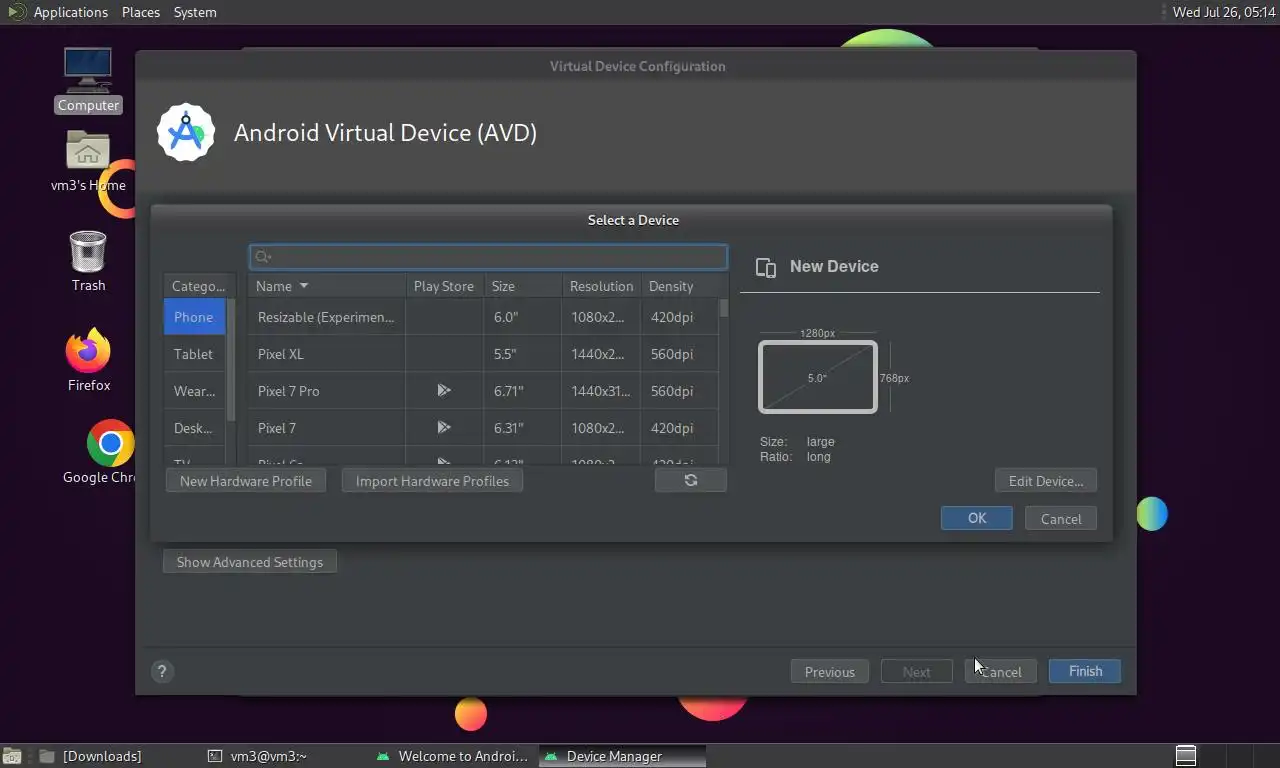1280x768 pixels.
Task: Confirm with the OK button
Action: click(x=977, y=518)
